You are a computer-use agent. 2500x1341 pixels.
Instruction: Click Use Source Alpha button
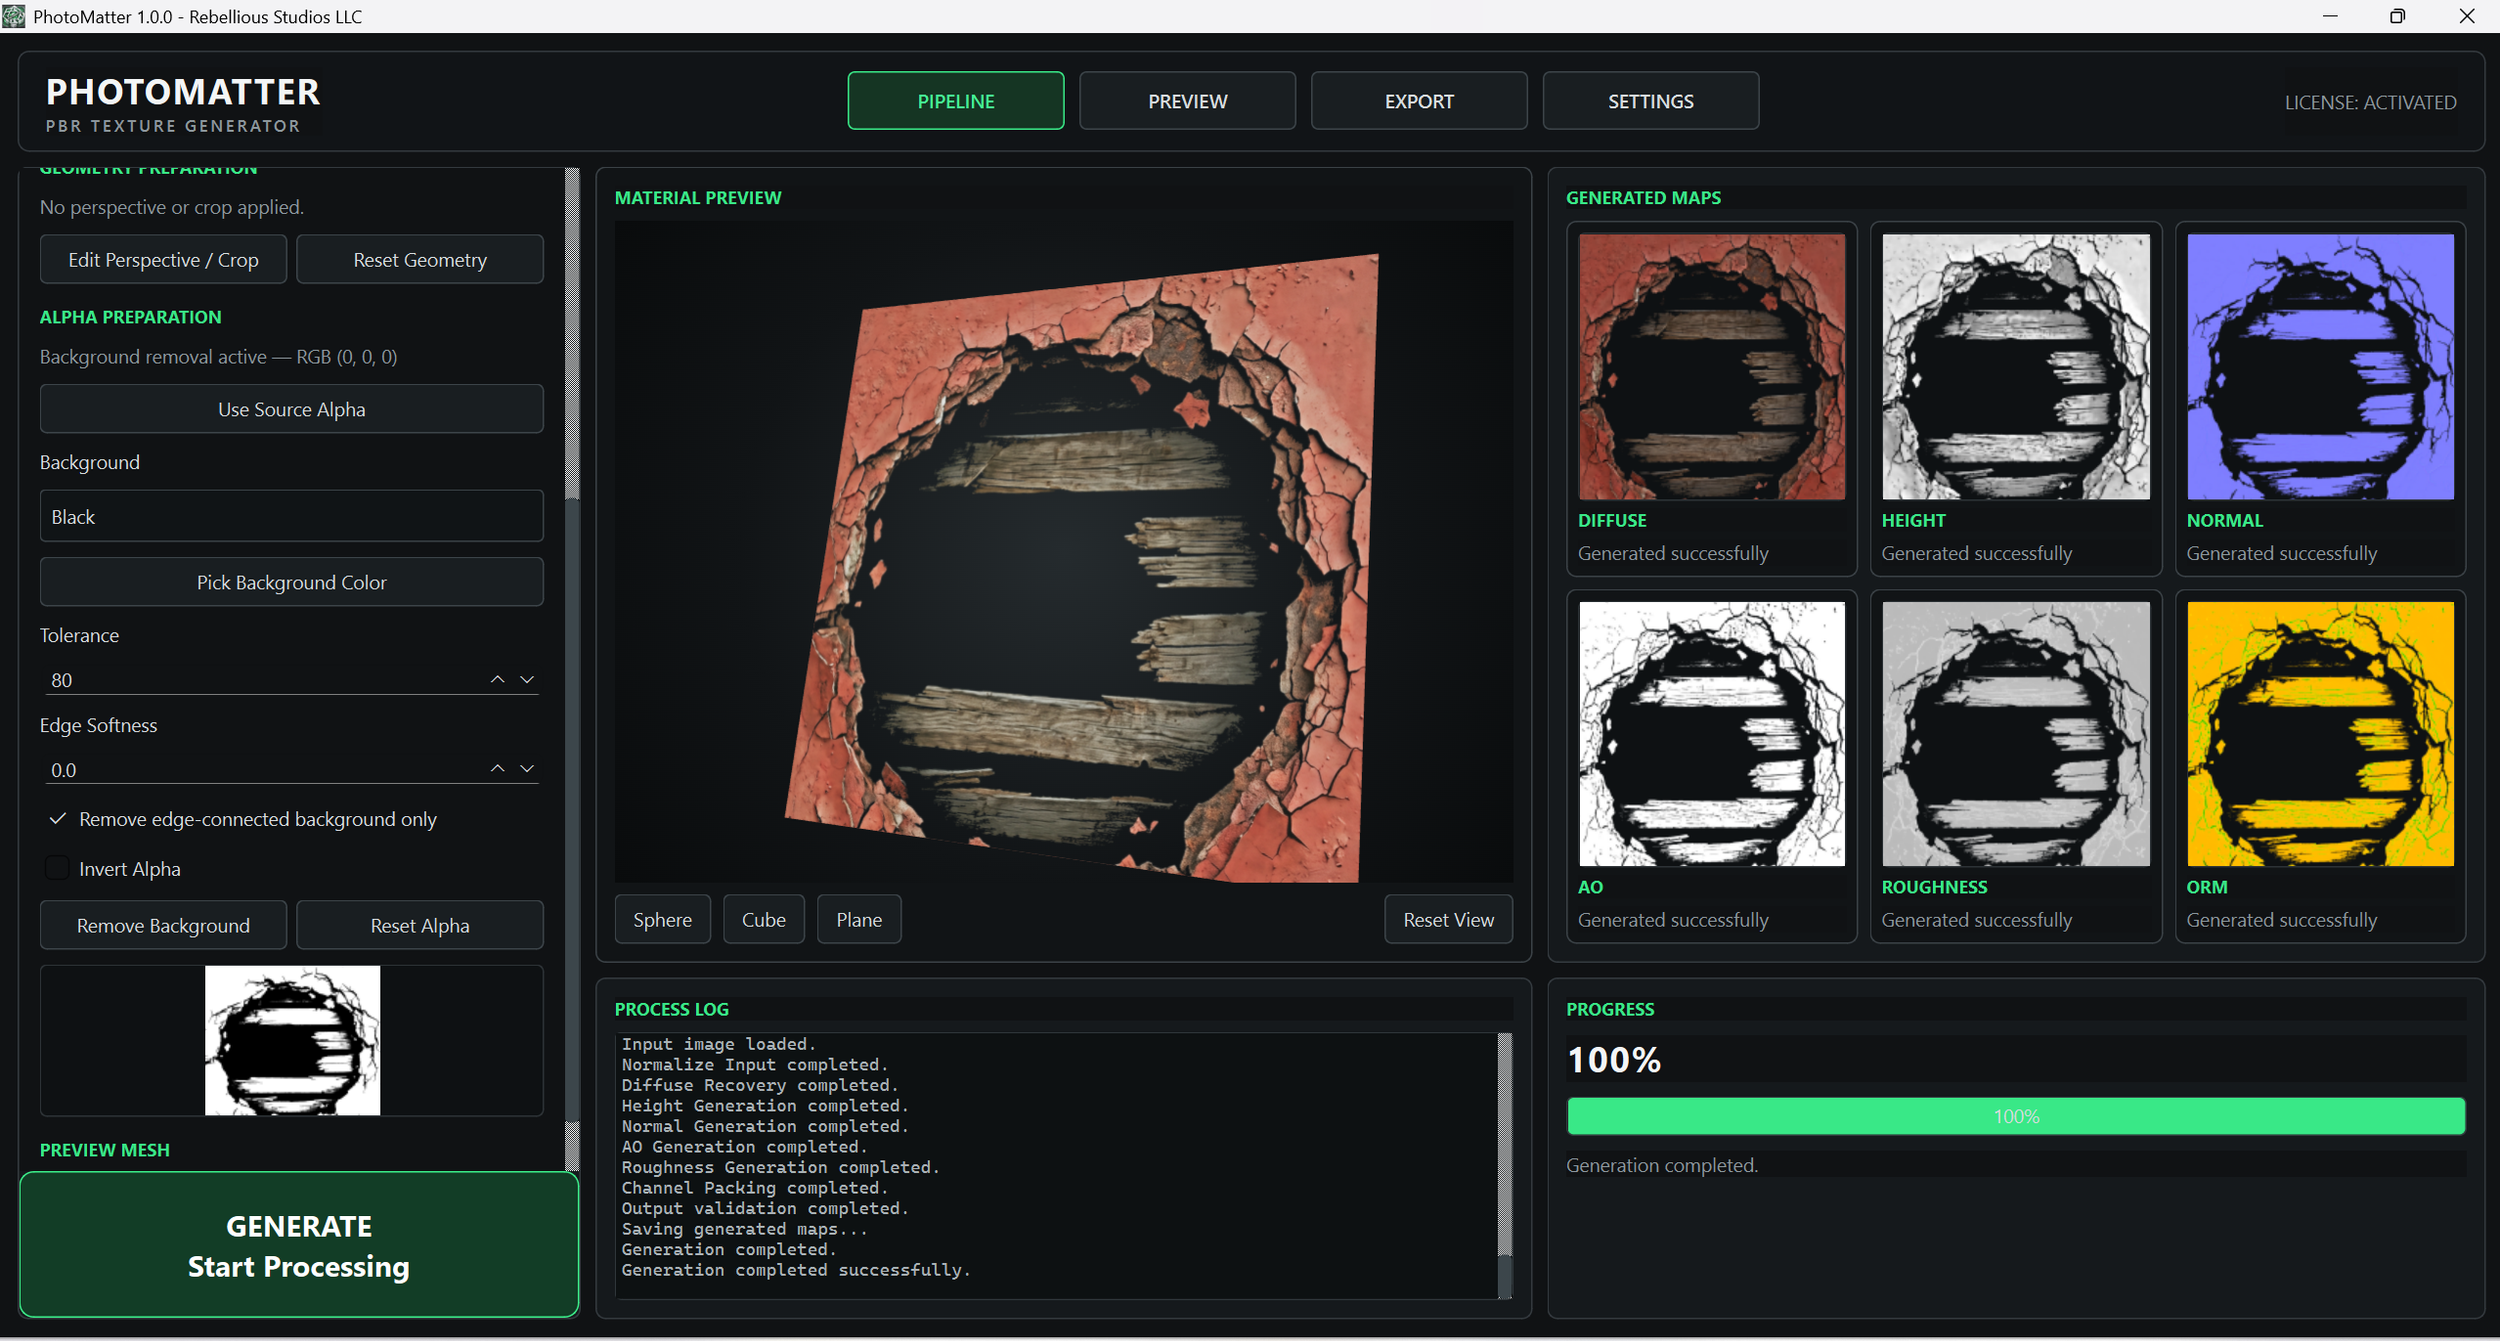(292, 409)
